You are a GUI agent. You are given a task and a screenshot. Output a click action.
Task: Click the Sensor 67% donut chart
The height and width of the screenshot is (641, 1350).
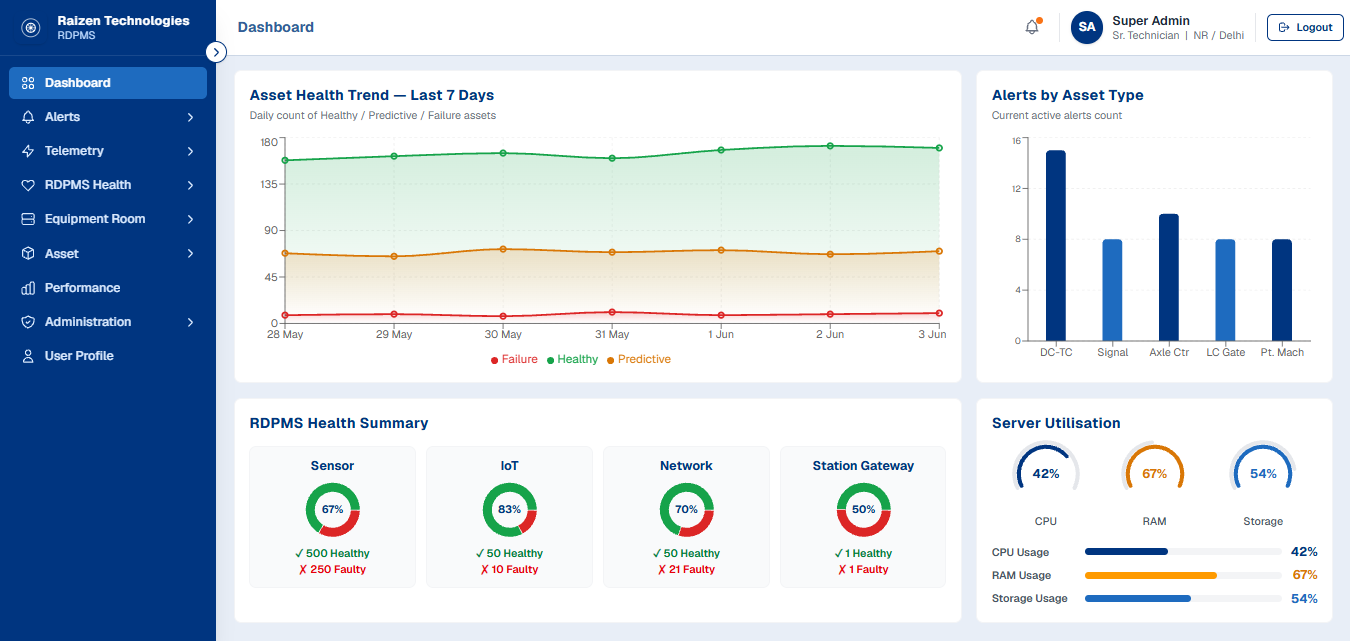click(x=332, y=510)
